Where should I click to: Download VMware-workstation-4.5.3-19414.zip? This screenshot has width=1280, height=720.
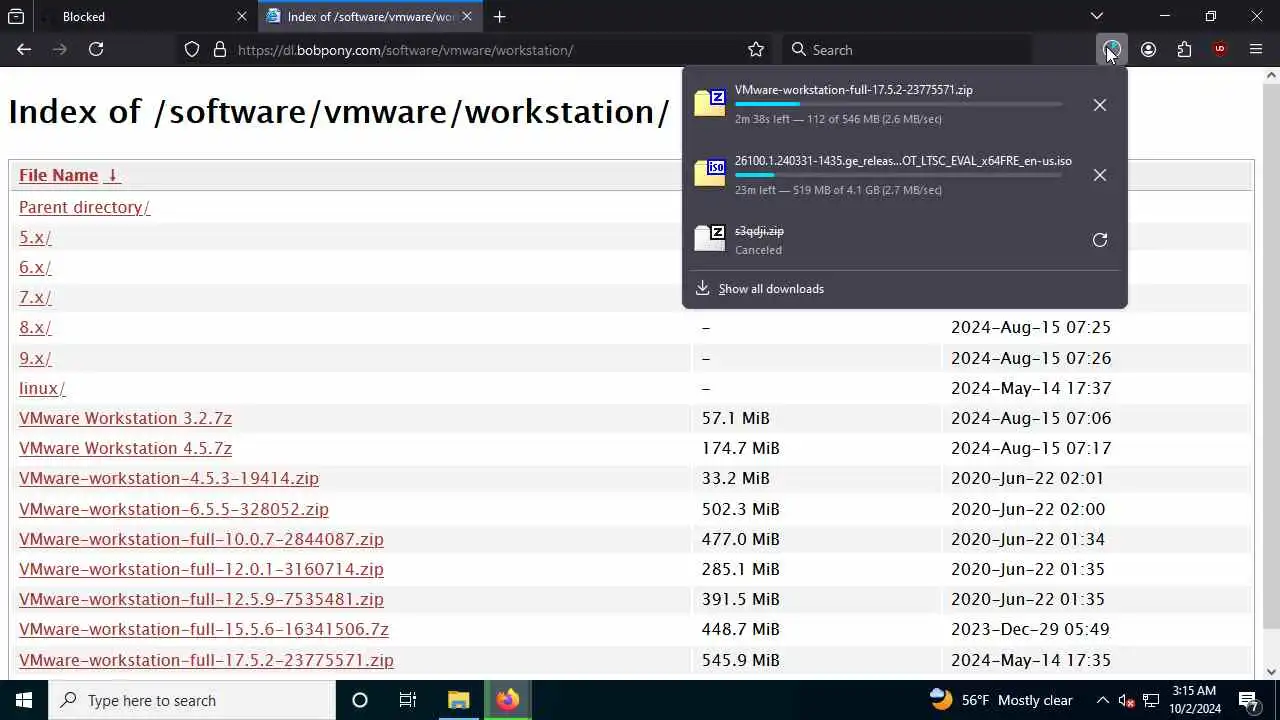click(169, 478)
